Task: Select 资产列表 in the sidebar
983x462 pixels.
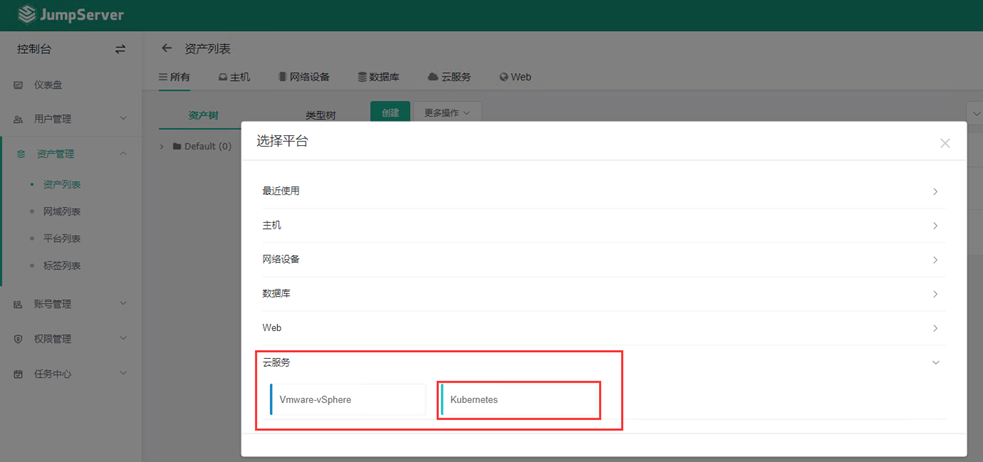Action: click(x=62, y=185)
